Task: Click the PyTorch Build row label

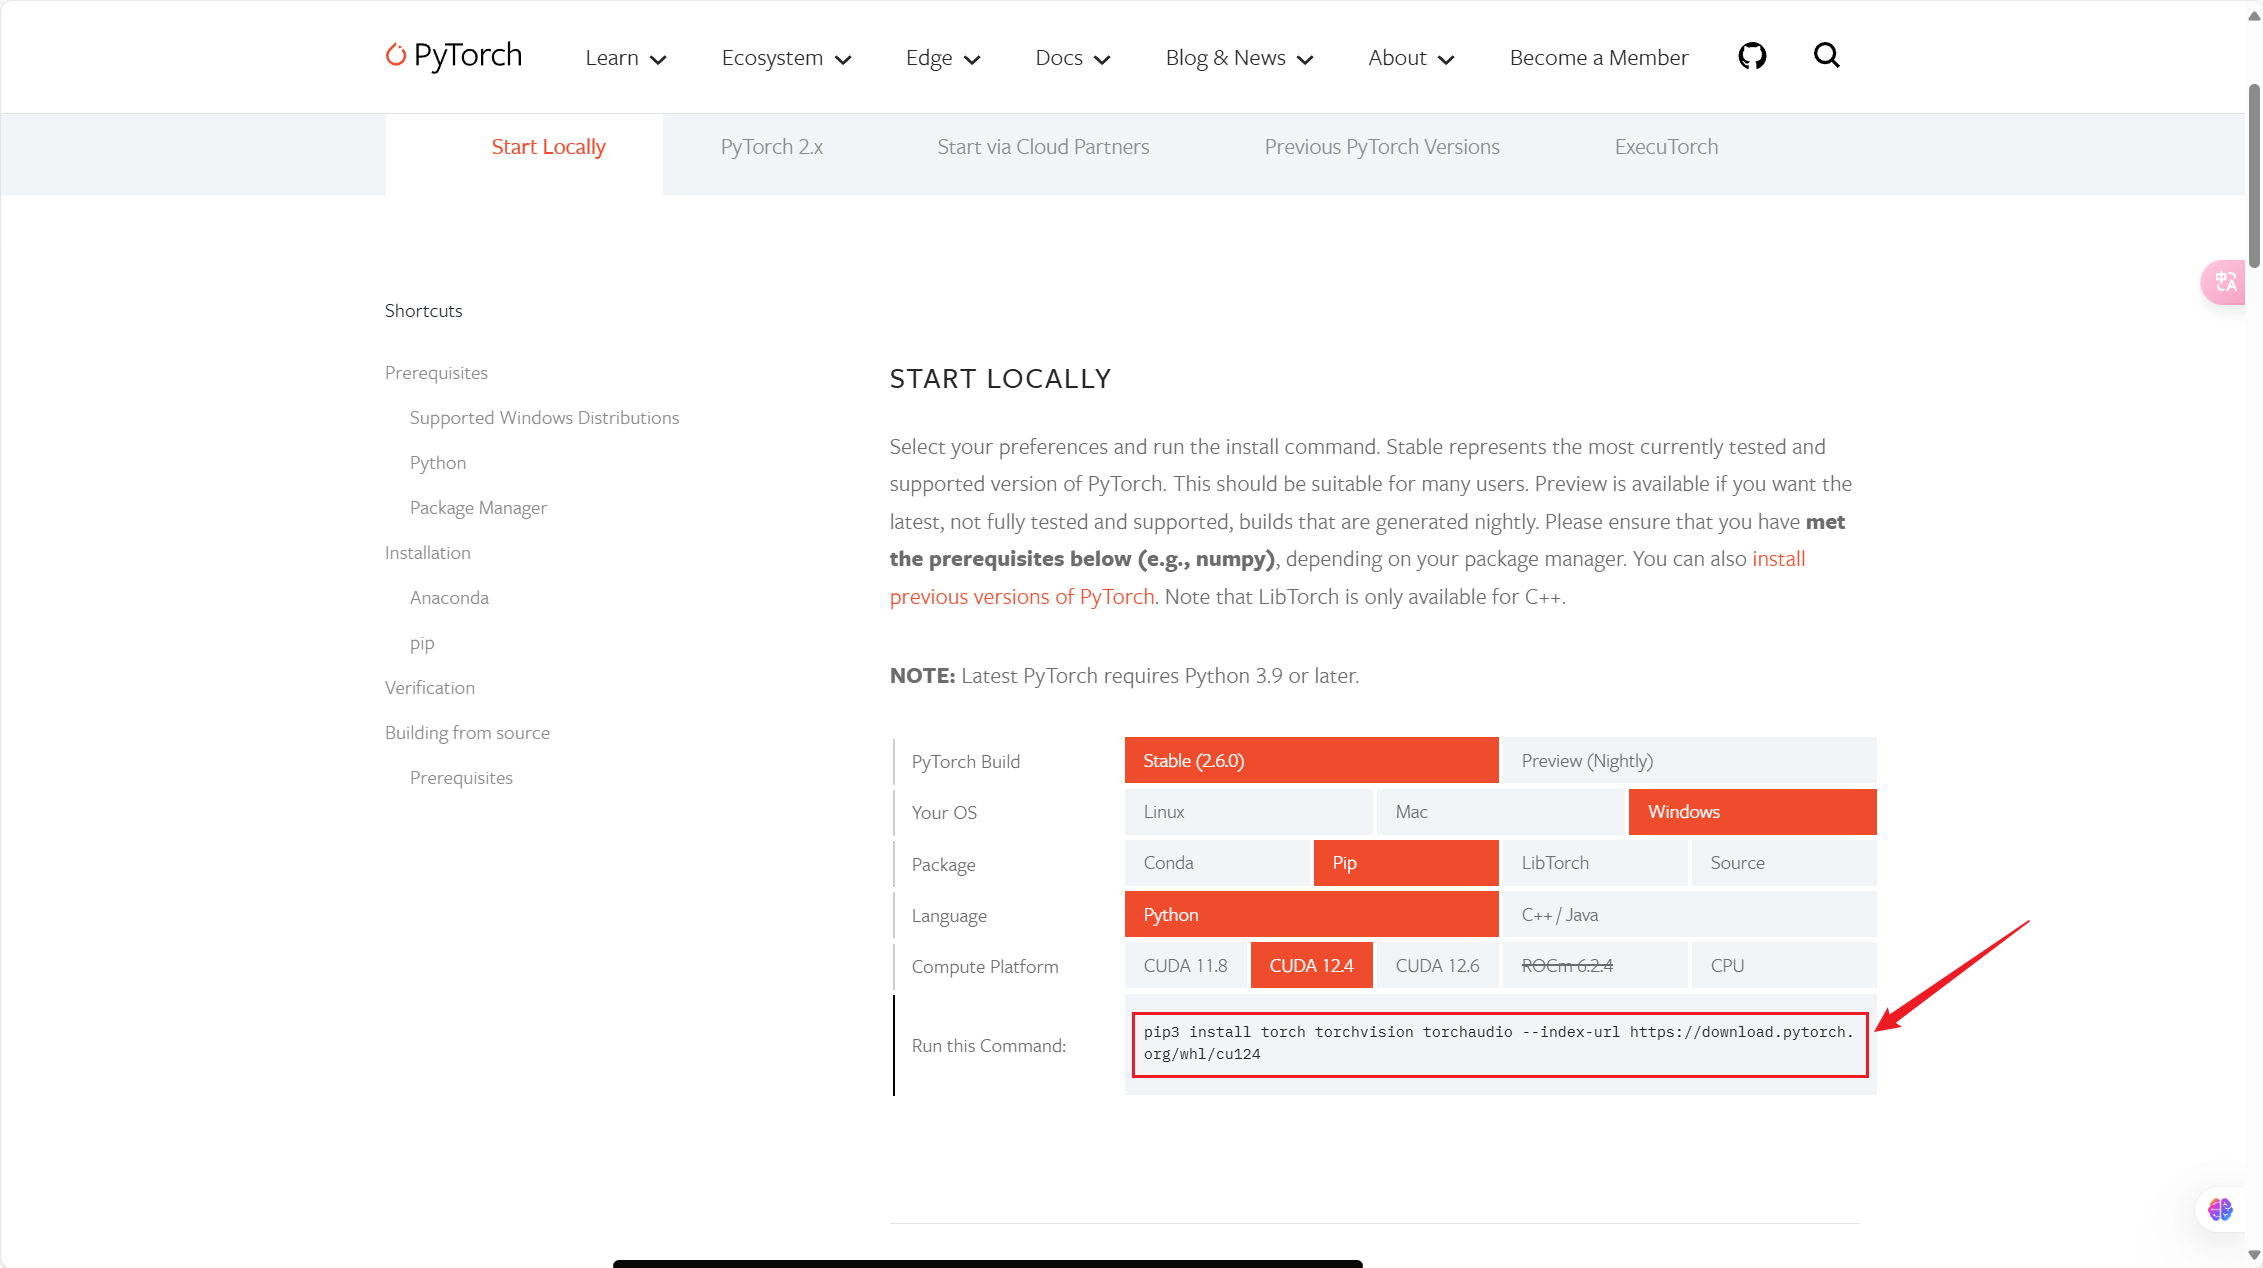Action: click(x=966, y=762)
